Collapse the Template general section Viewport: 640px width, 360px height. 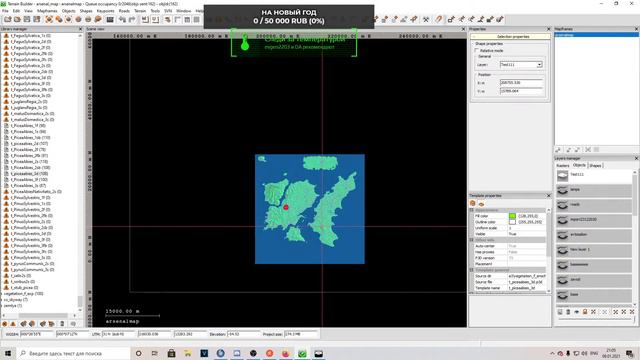tap(471, 270)
